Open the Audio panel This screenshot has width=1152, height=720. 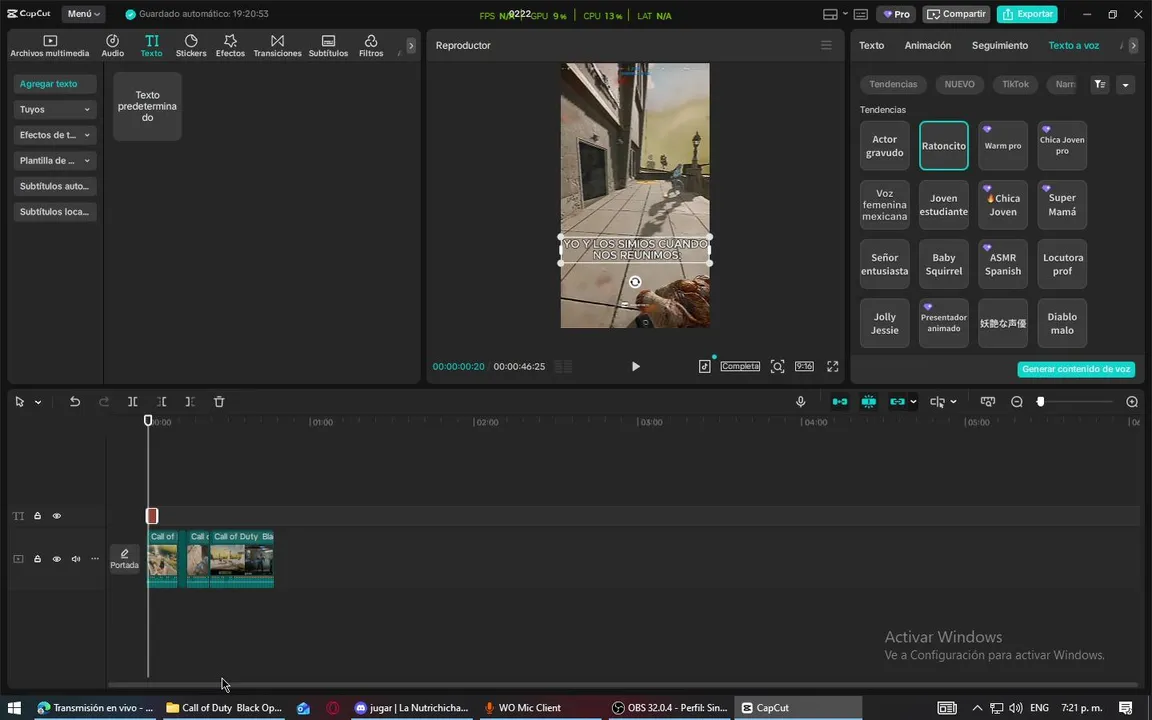[112, 45]
